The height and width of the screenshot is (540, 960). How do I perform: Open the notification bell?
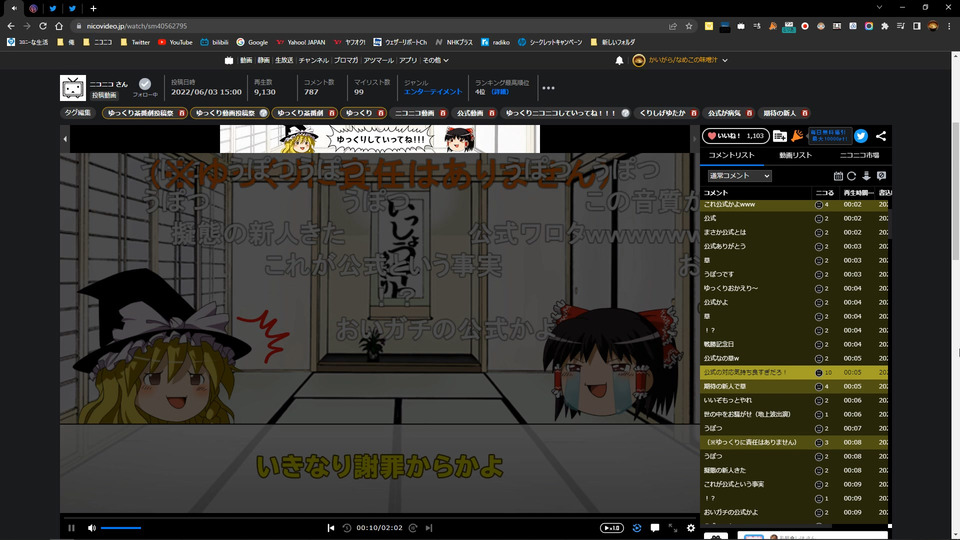tap(619, 60)
